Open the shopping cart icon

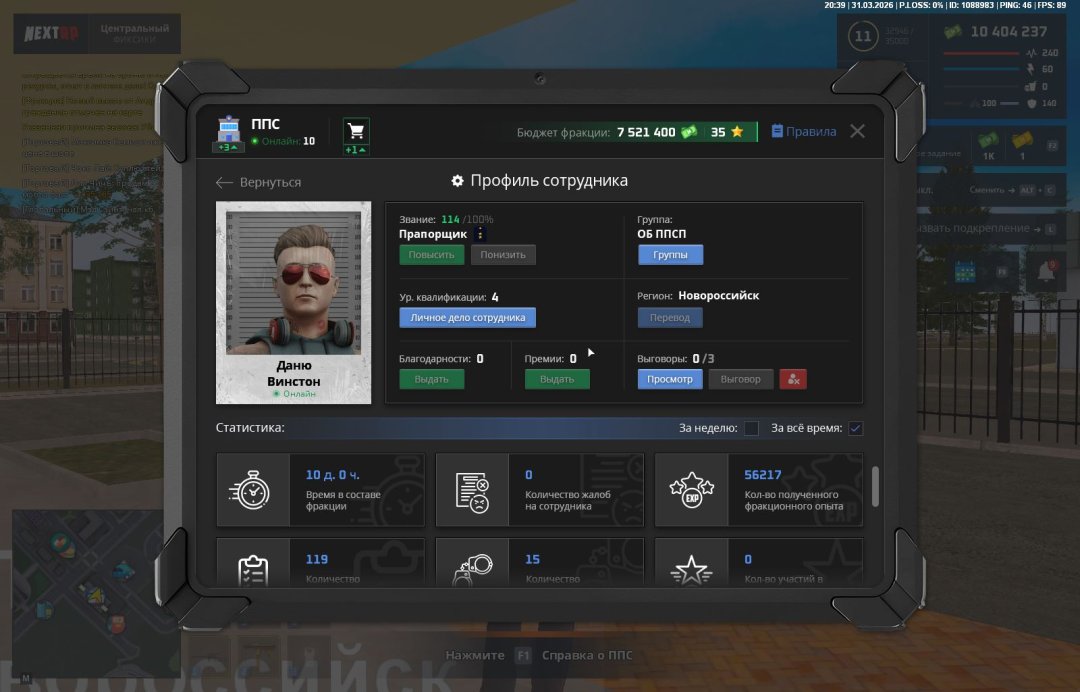356,131
